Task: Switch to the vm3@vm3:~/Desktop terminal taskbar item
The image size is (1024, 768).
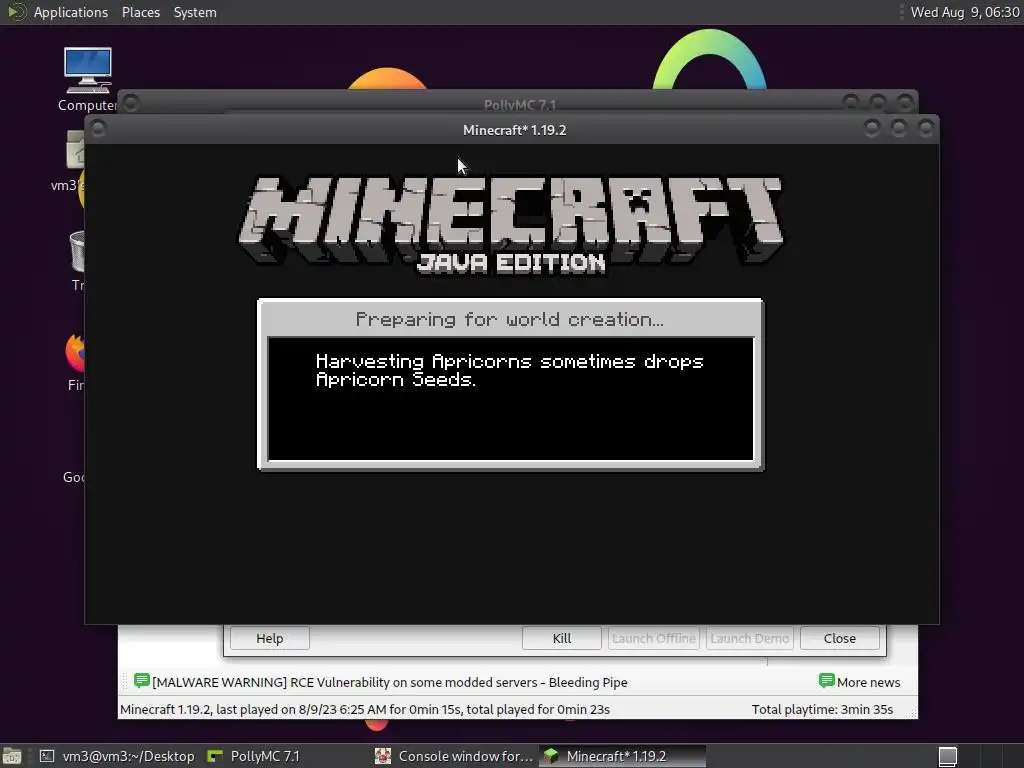Action: tap(117, 756)
